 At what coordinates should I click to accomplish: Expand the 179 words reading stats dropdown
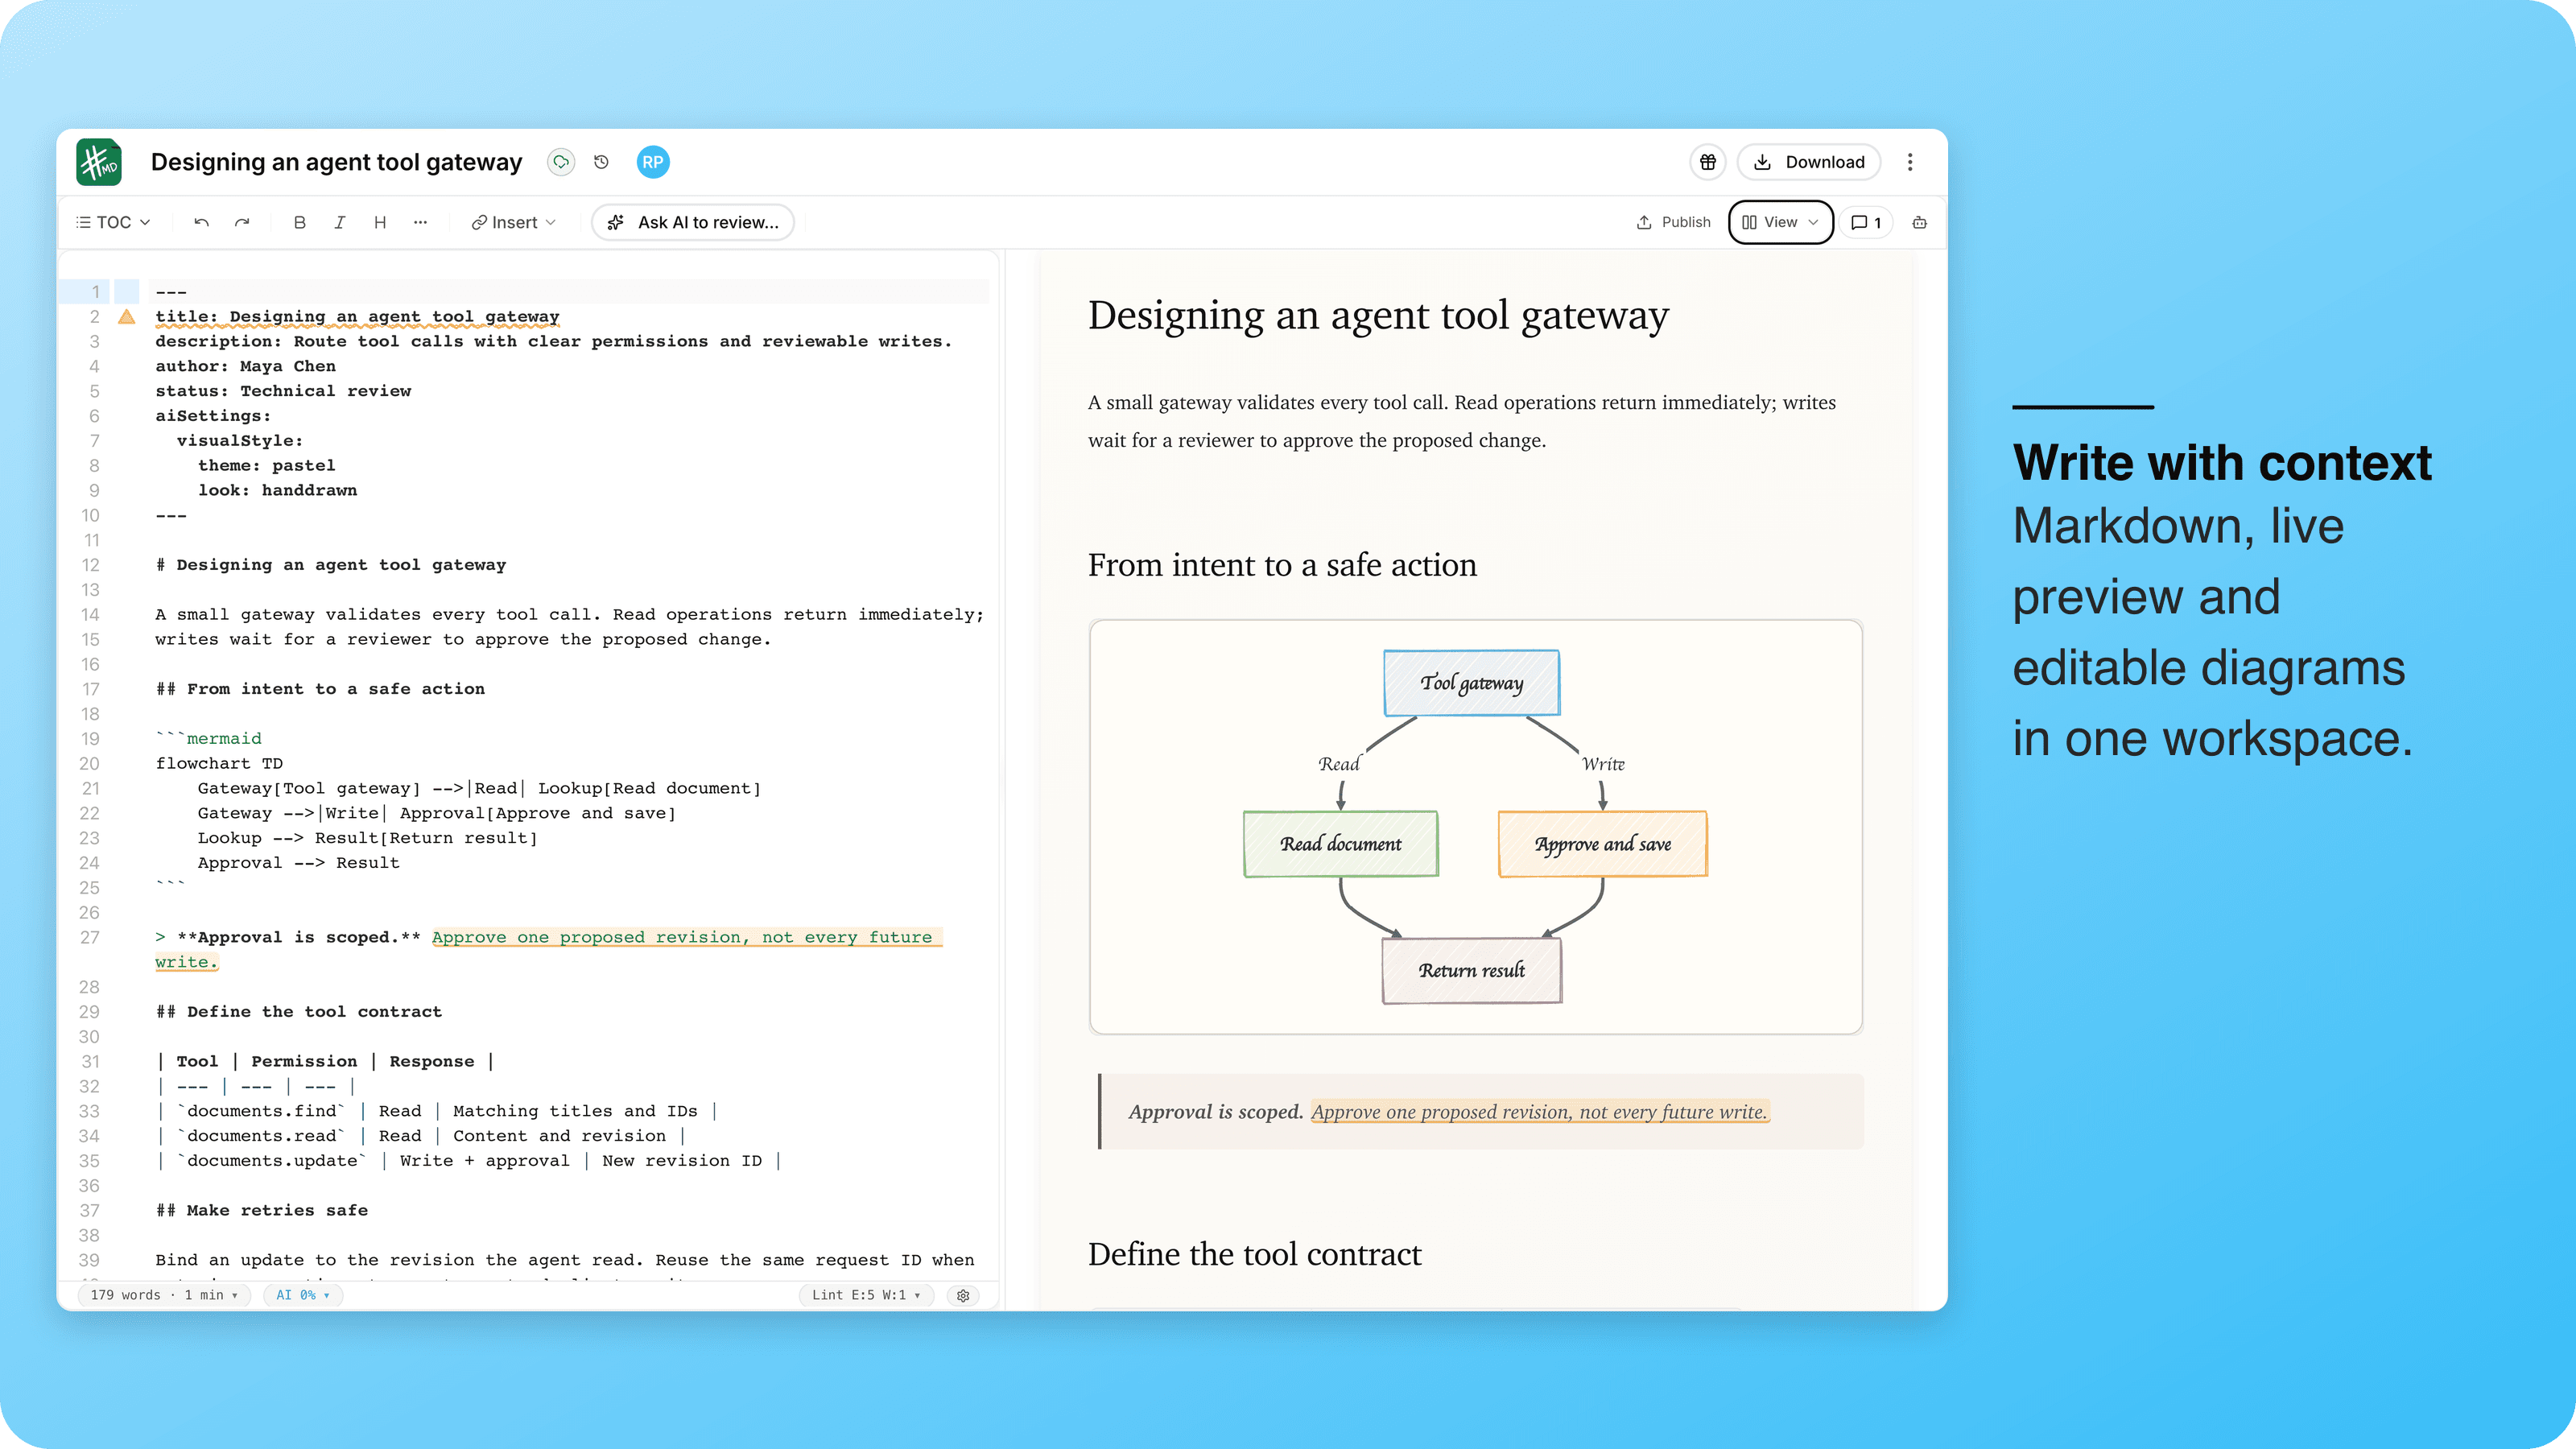164,1295
